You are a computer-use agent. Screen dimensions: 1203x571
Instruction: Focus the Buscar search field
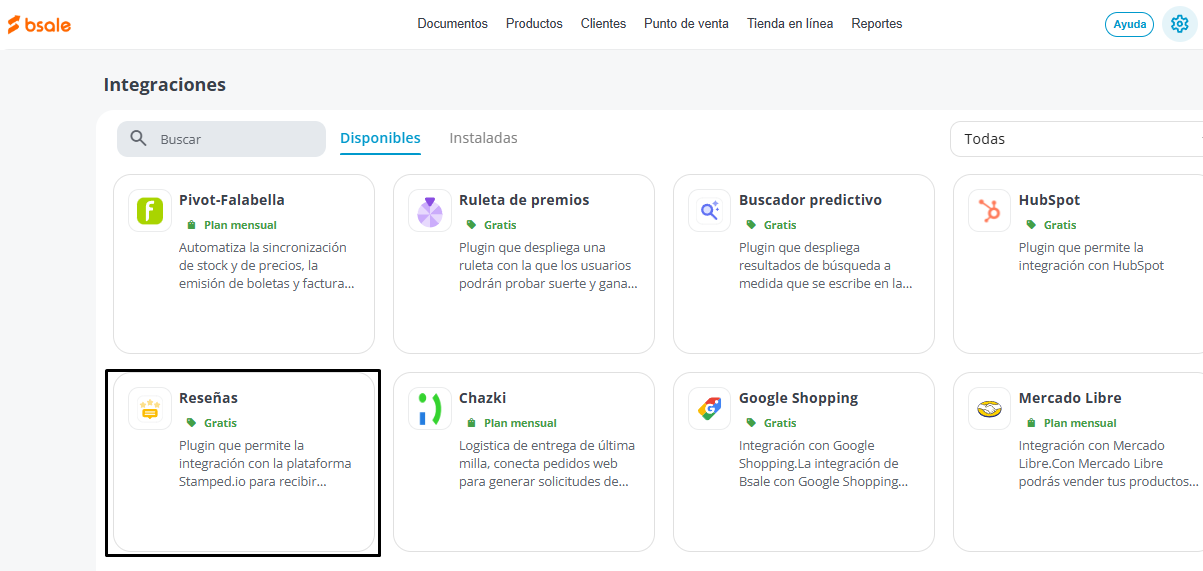221,139
